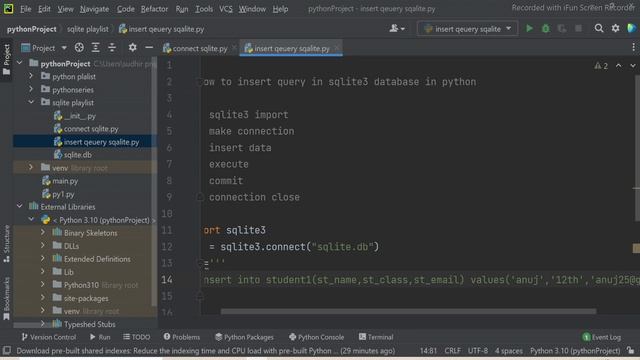Open the Problems tool window
Screen dimensions: 640x360
182,337
